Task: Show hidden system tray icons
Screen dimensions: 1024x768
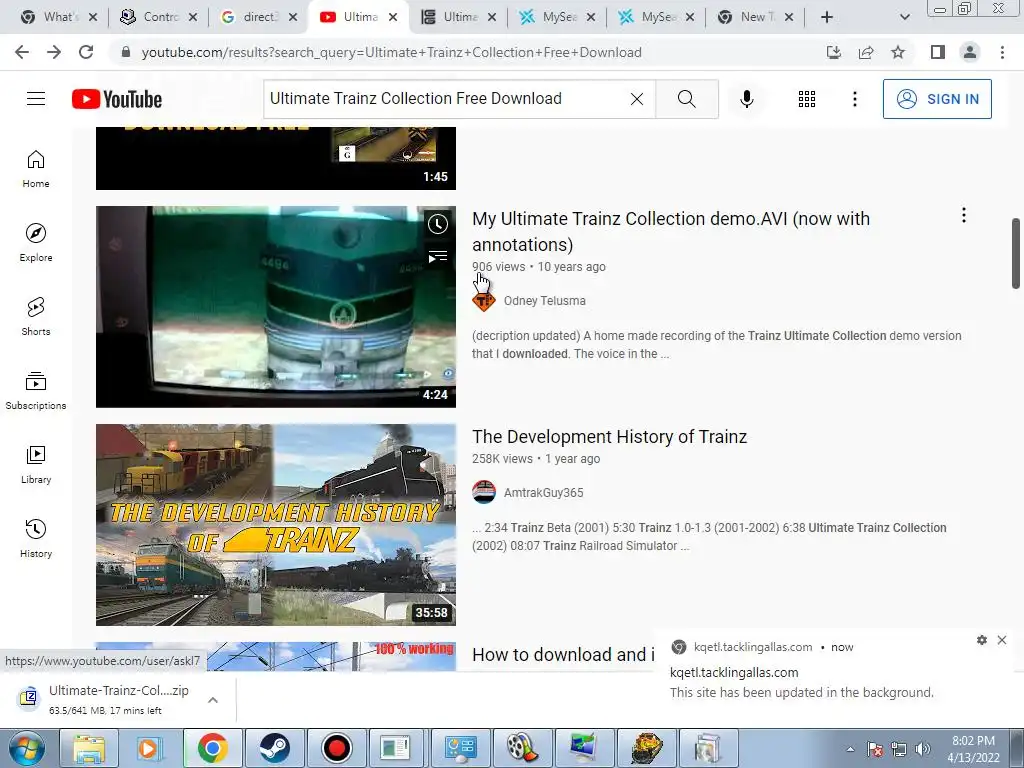Action: (850, 749)
